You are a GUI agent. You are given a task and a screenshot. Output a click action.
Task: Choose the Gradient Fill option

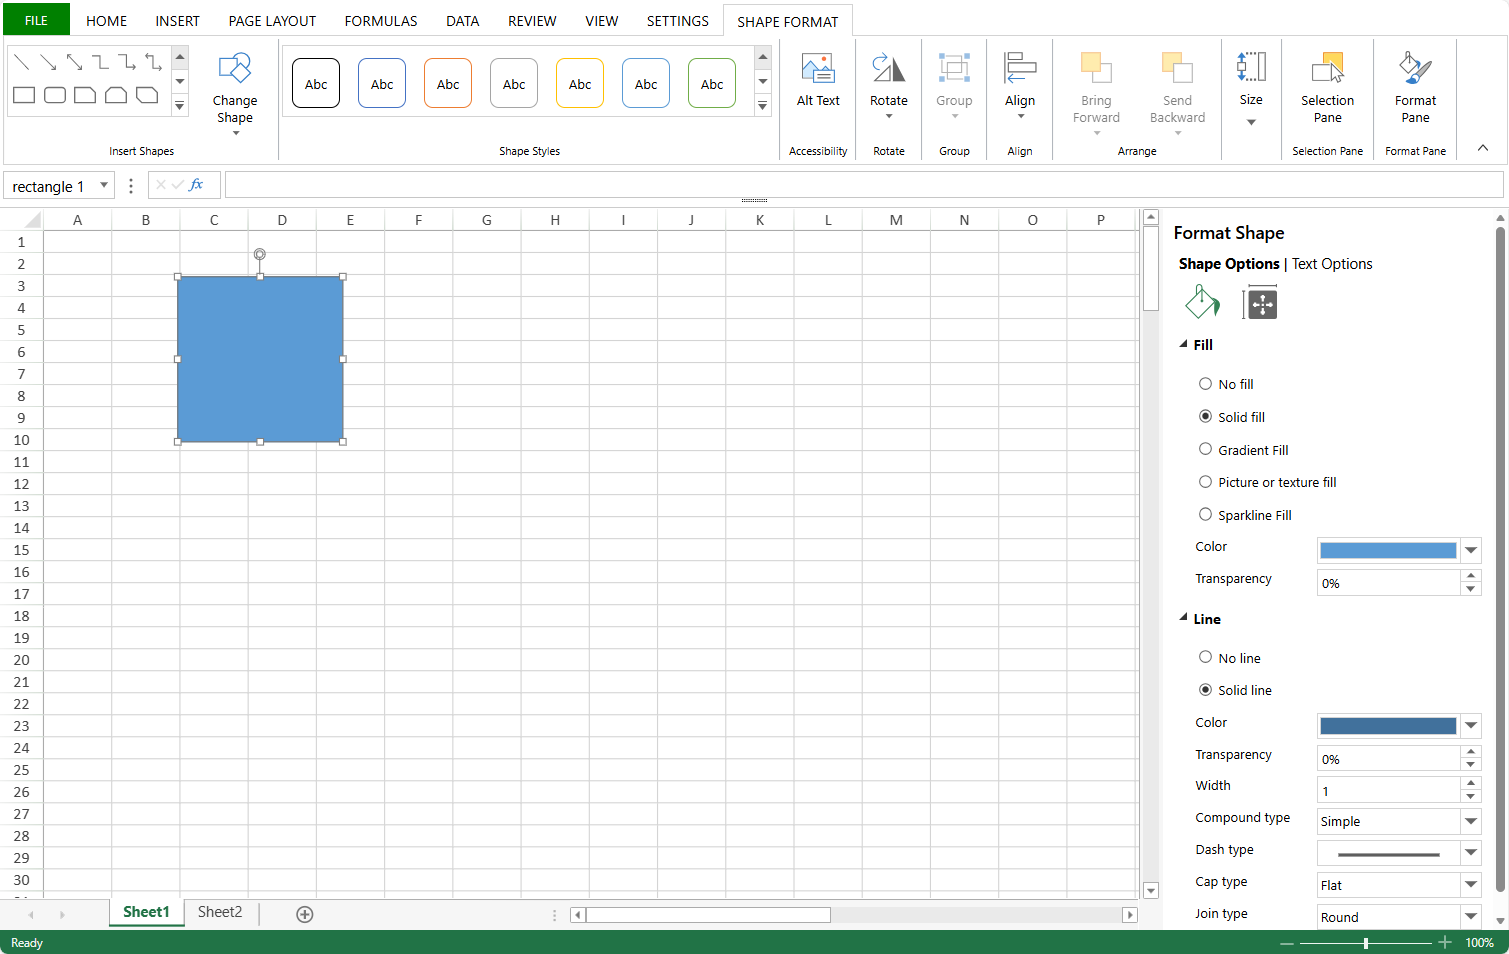pos(1205,450)
